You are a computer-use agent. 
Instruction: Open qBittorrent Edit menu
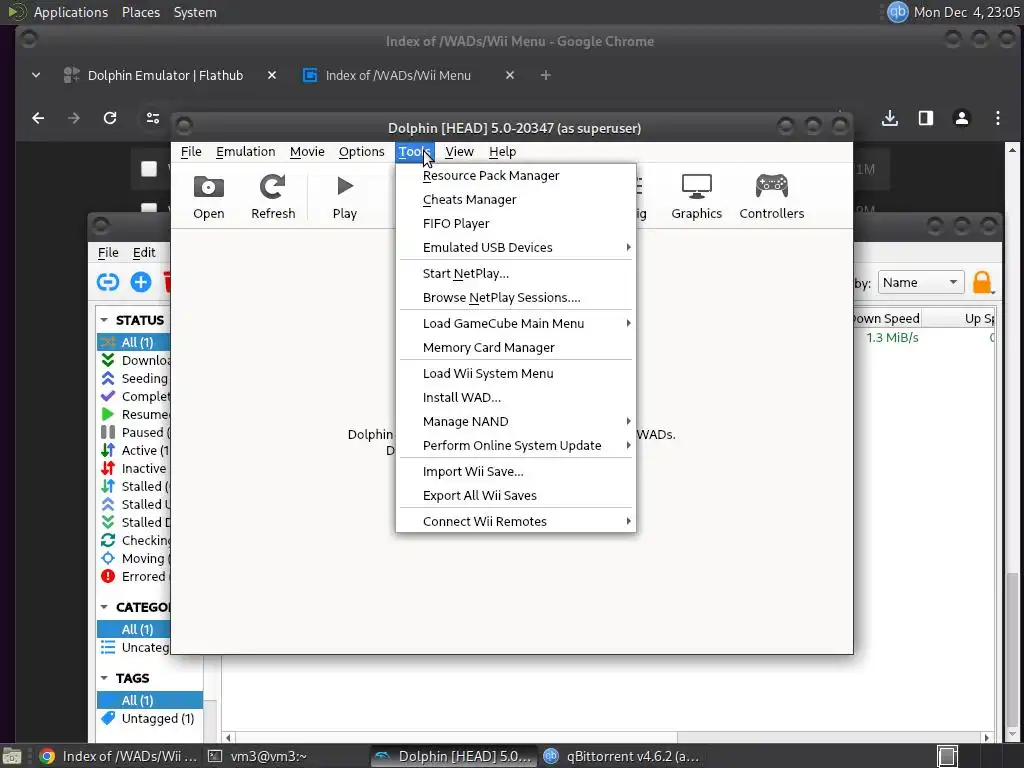pos(144,253)
